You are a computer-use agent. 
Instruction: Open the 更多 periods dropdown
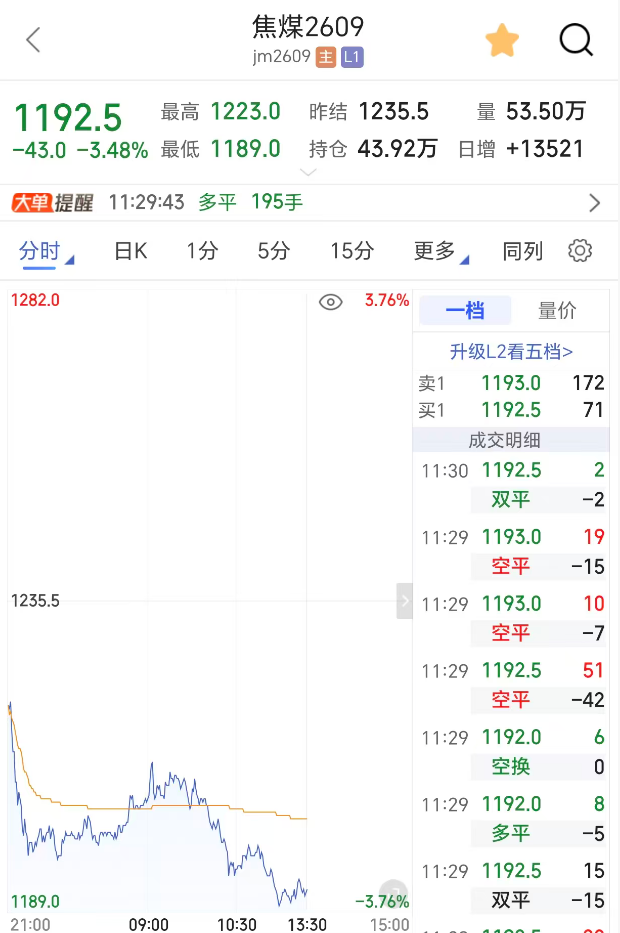tap(441, 251)
